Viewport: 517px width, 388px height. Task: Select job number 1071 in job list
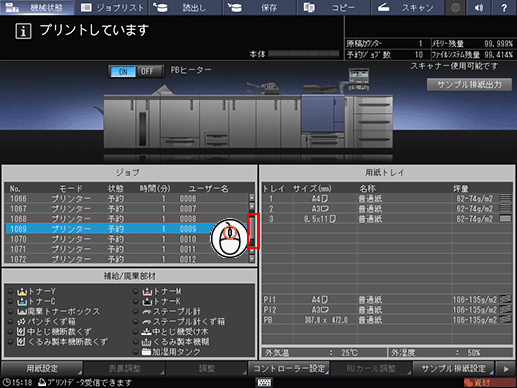[127, 249]
